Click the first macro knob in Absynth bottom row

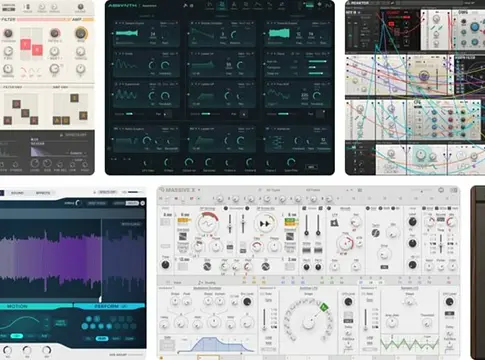(147, 163)
